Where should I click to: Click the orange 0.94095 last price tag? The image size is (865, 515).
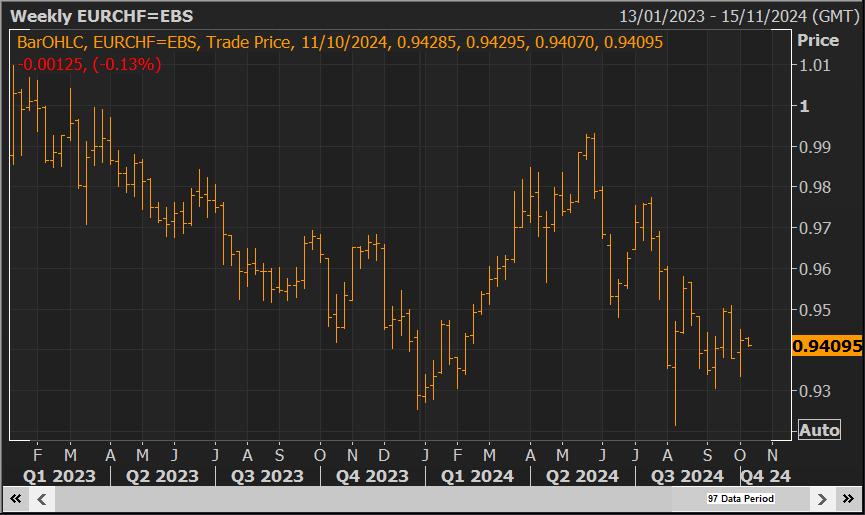[x=826, y=346]
